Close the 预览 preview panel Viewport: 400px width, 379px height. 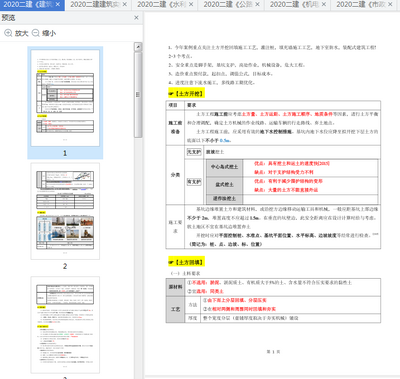tap(136, 18)
